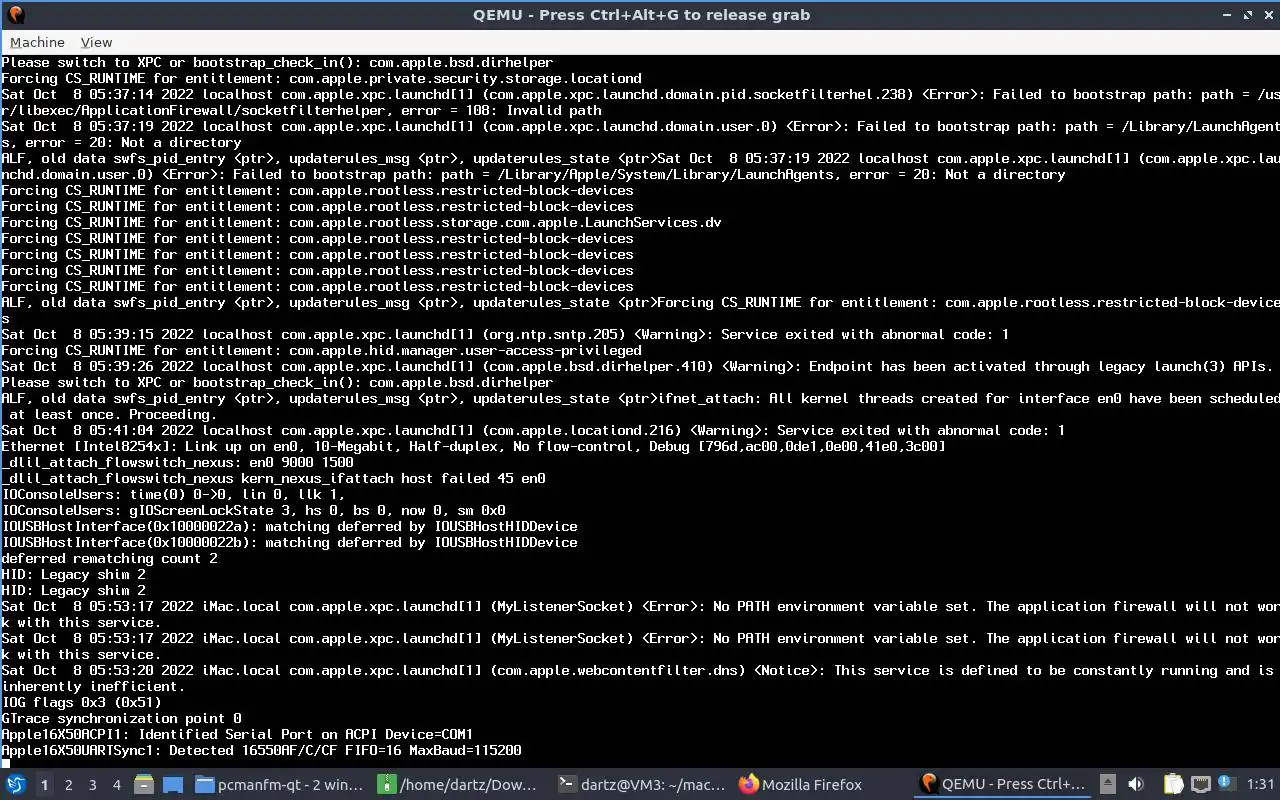This screenshot has width=1280, height=800.
Task: Click the 'socketfilterhel.238' error line
Action: (640, 94)
